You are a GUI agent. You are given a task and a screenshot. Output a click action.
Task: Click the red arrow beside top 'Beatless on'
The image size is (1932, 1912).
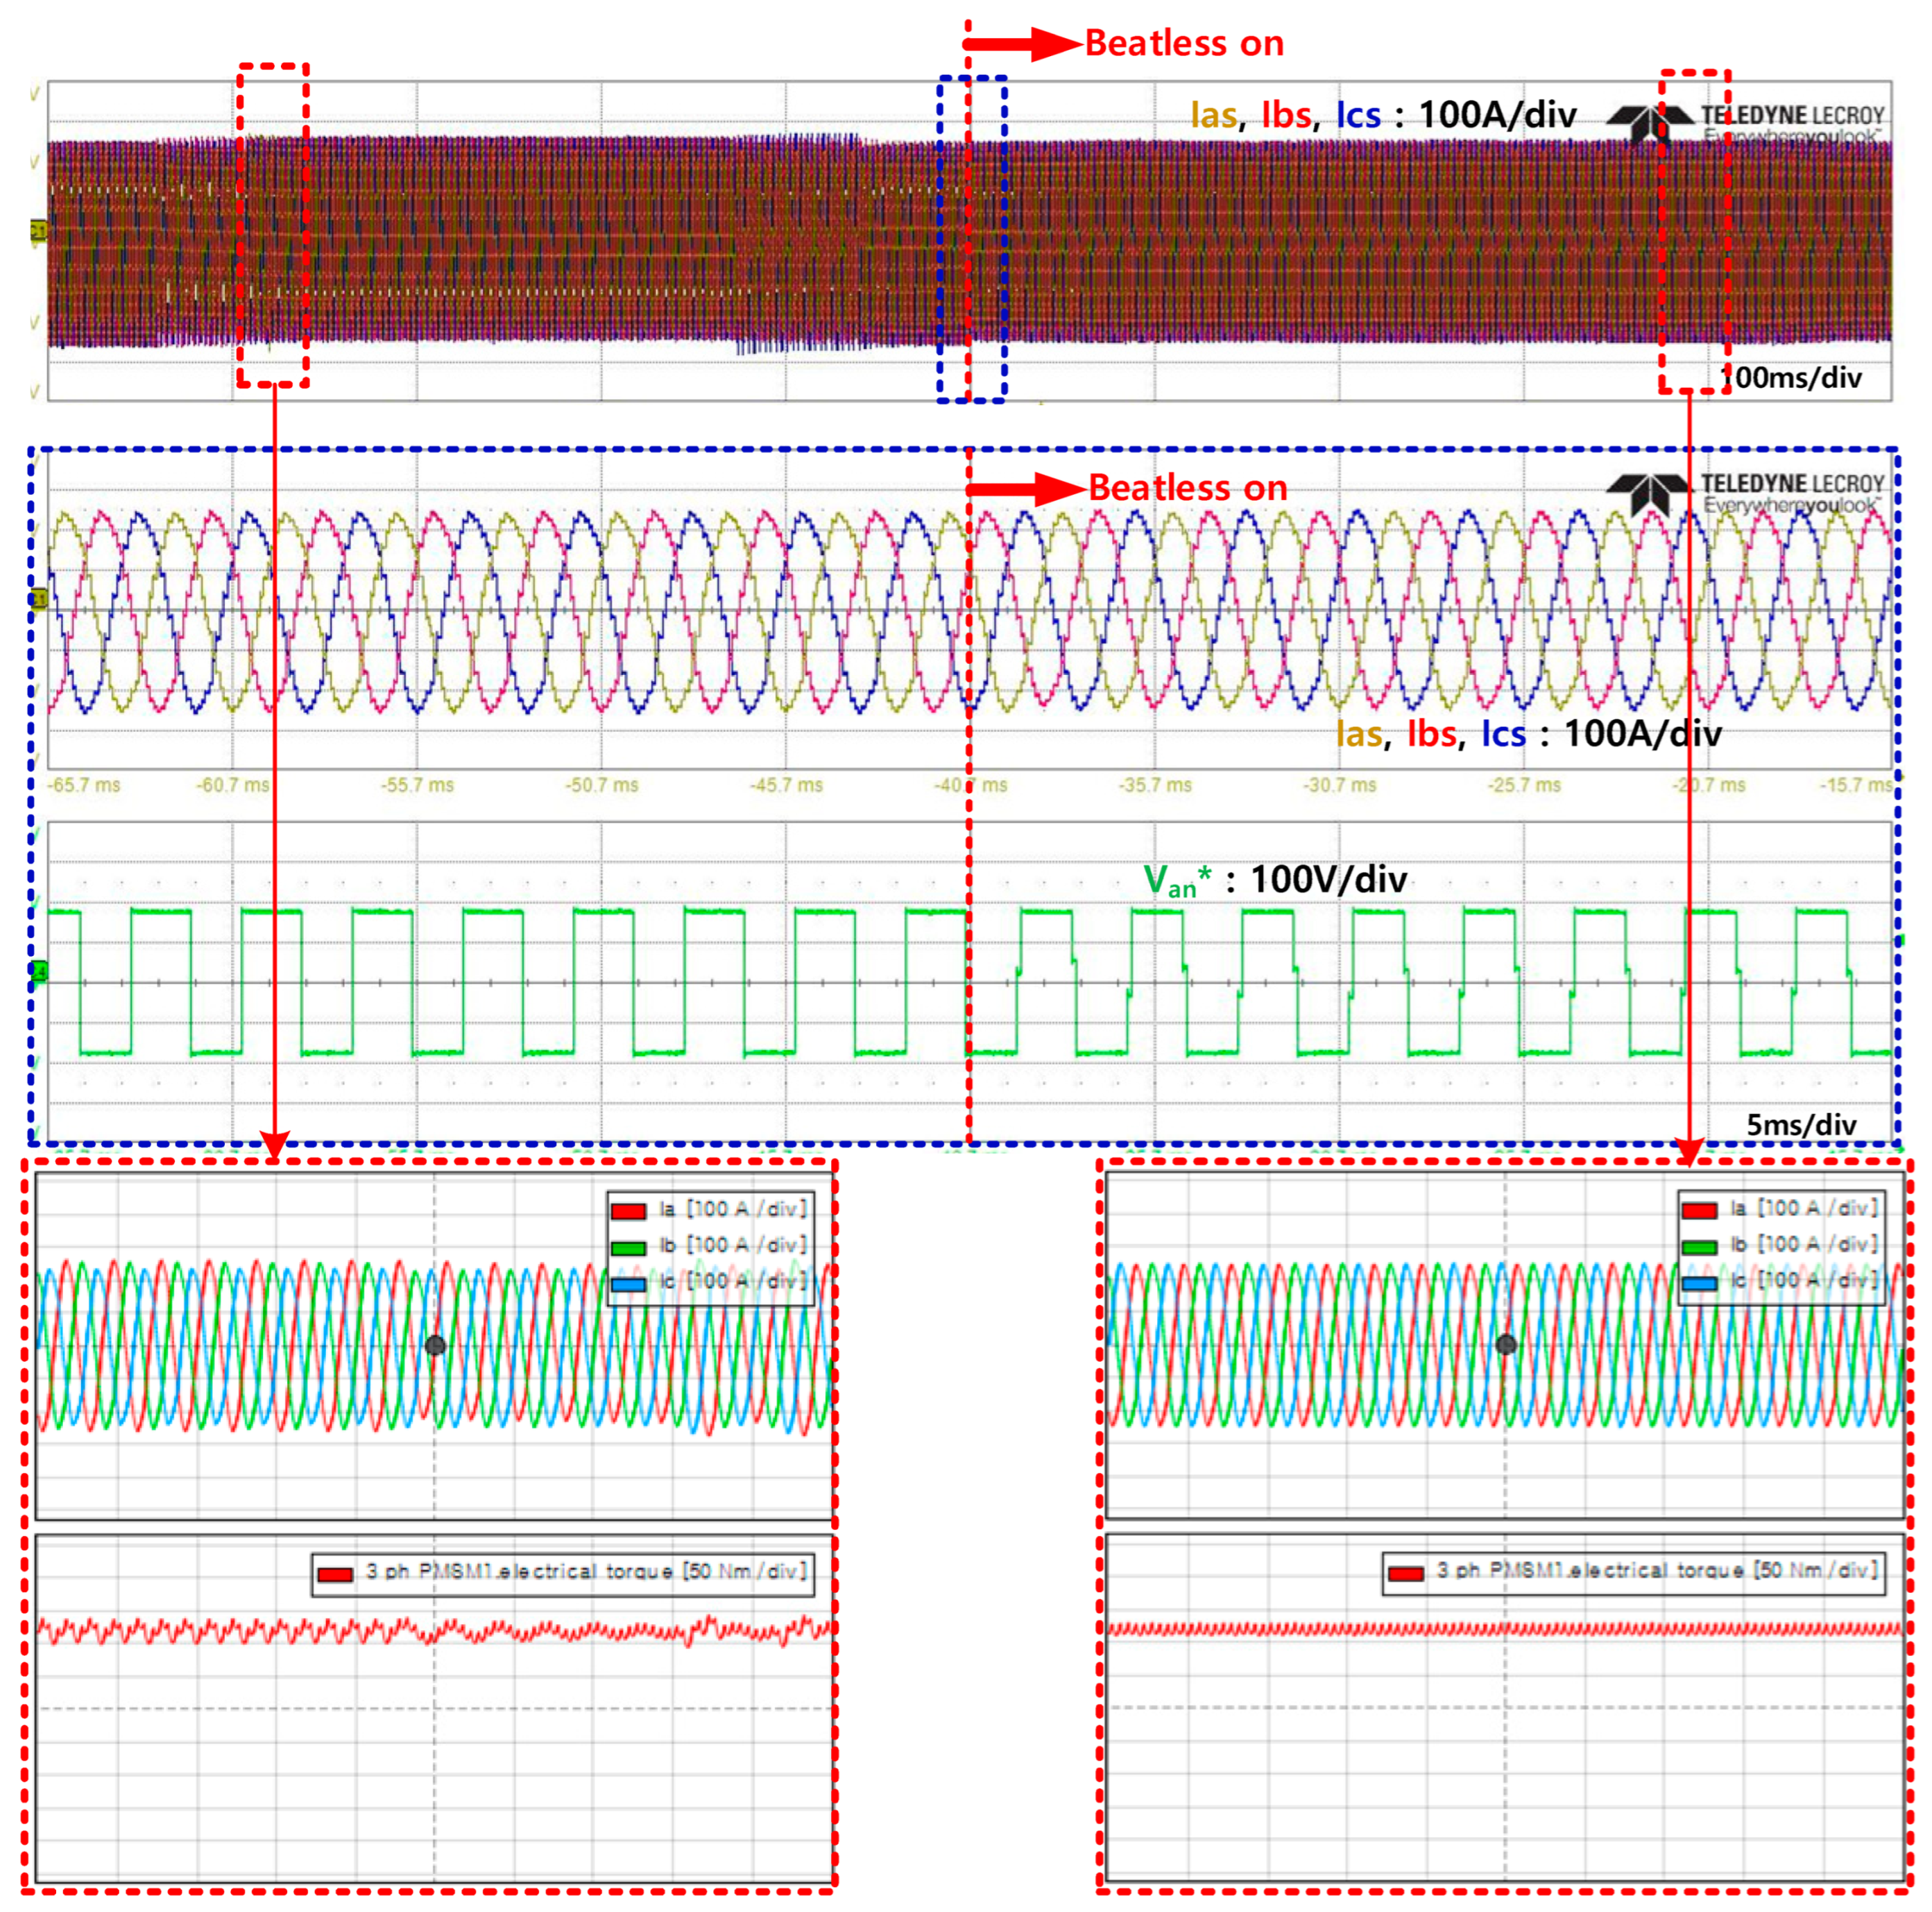tap(1023, 44)
